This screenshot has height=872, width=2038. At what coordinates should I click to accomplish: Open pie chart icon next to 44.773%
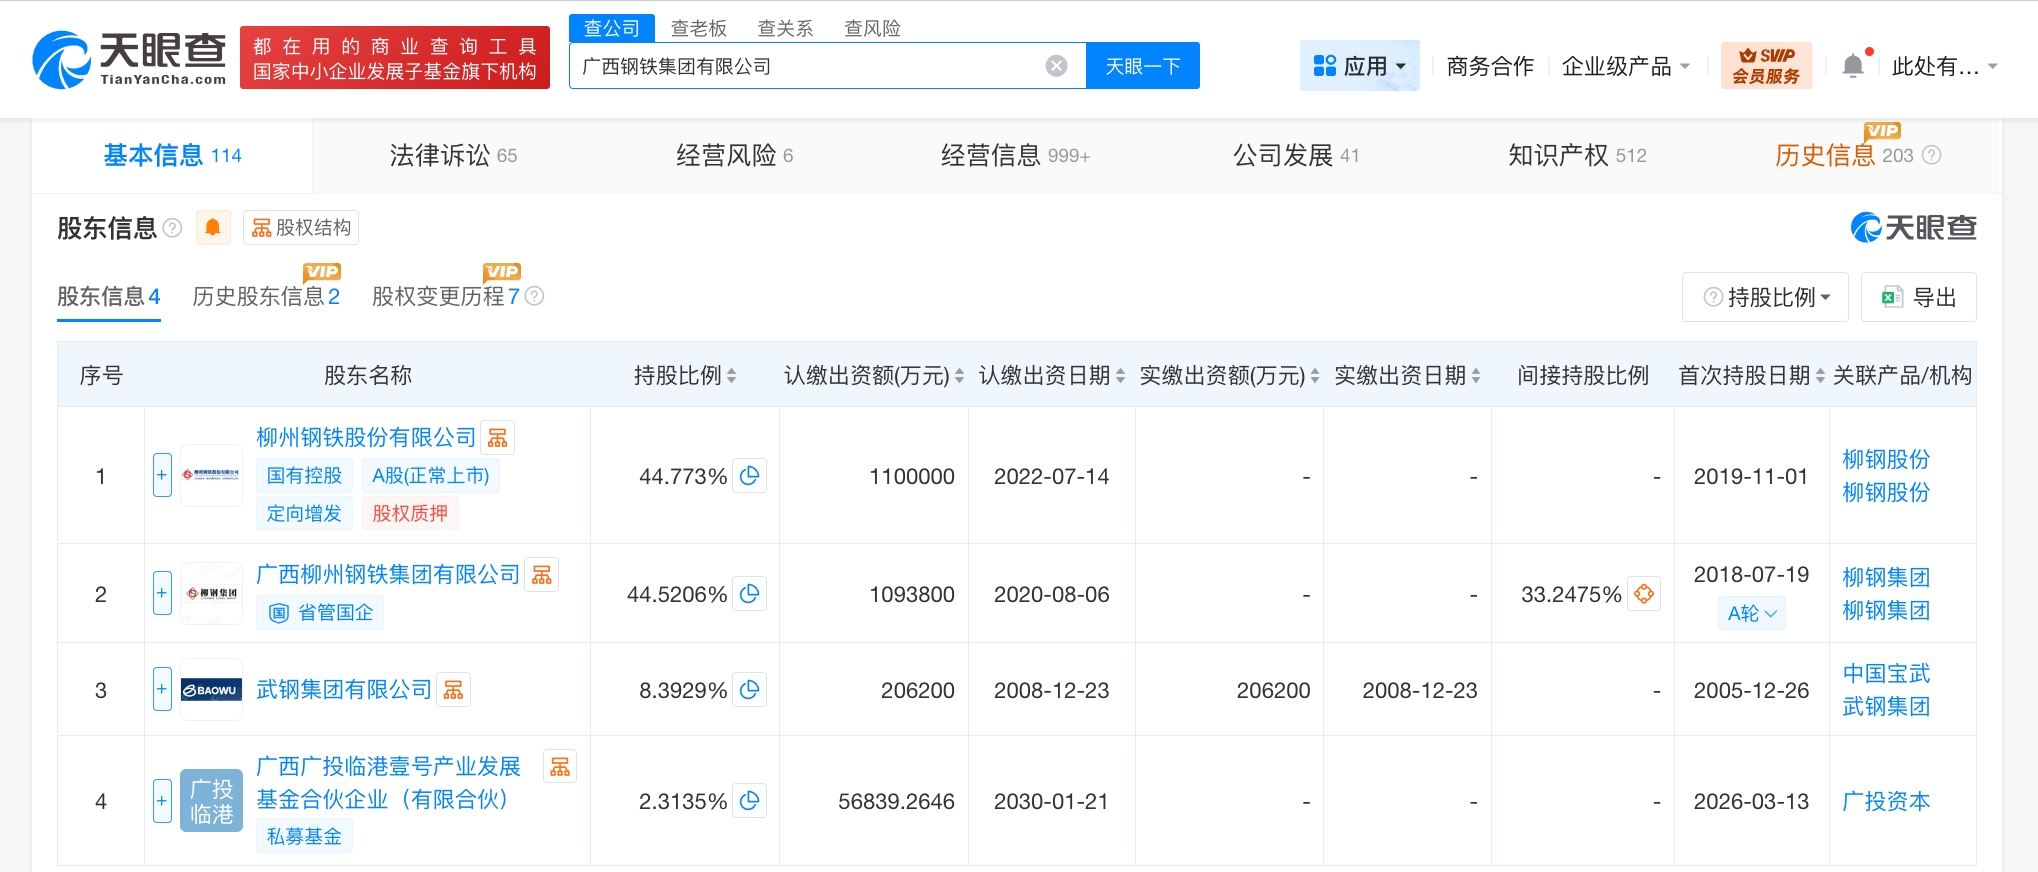click(x=749, y=476)
